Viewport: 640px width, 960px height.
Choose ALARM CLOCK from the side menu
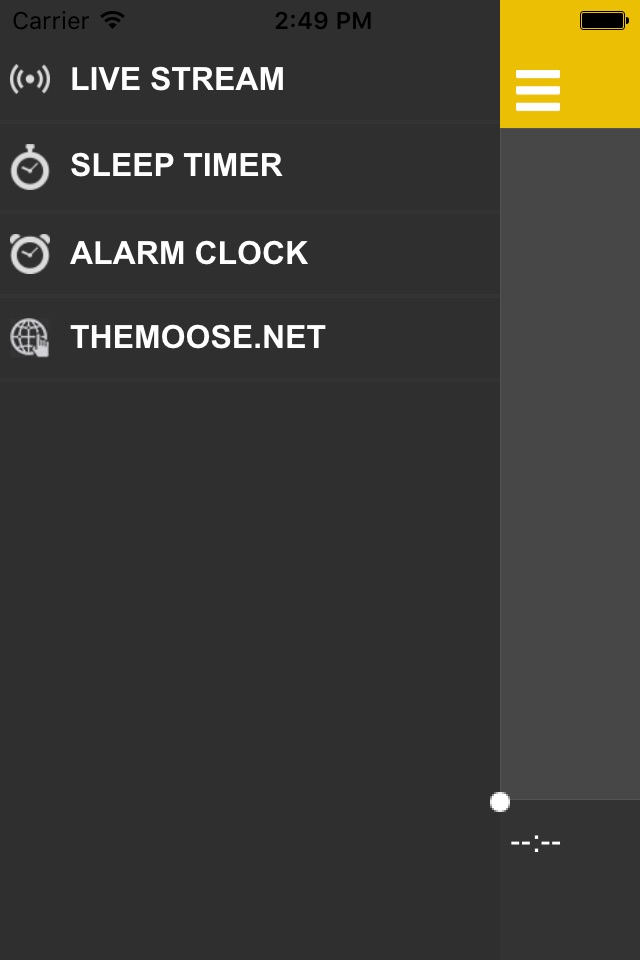(189, 252)
